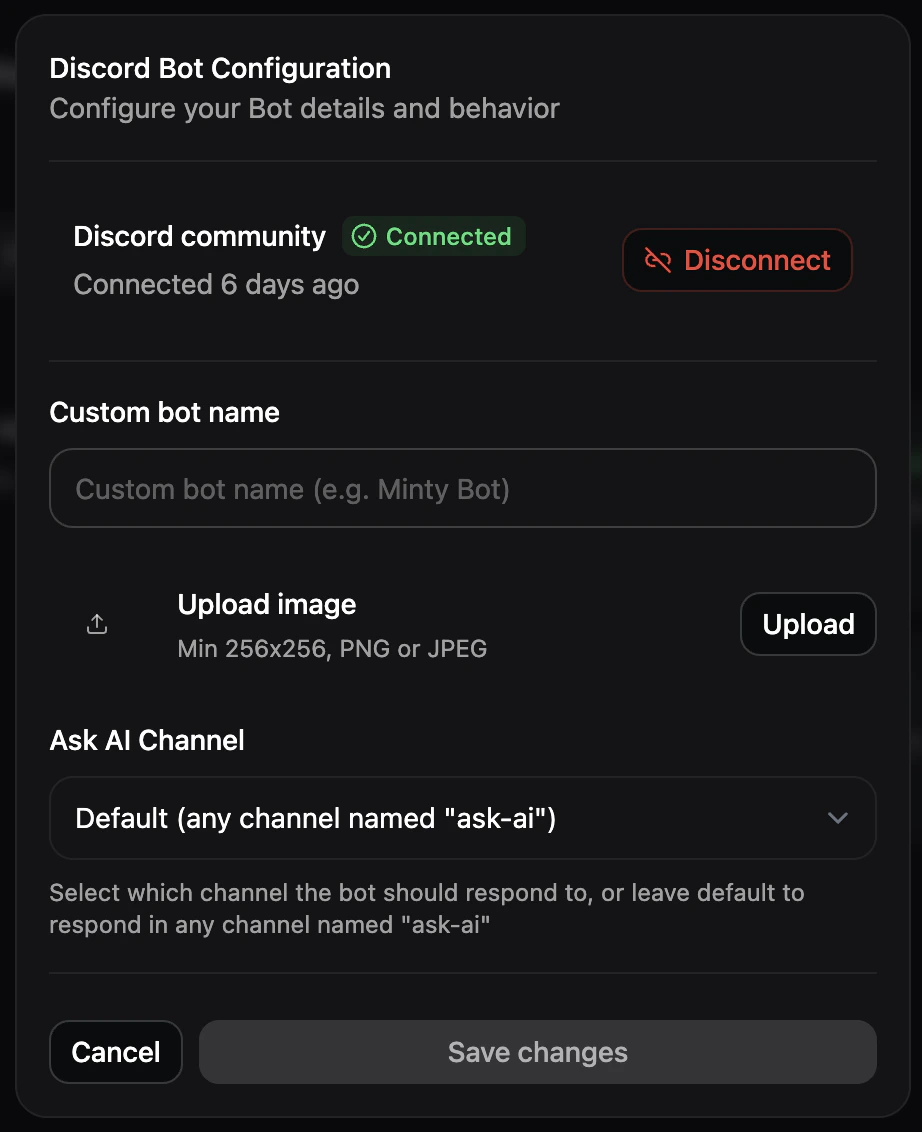Click the upload tray icon beside Upload image

[96, 623]
